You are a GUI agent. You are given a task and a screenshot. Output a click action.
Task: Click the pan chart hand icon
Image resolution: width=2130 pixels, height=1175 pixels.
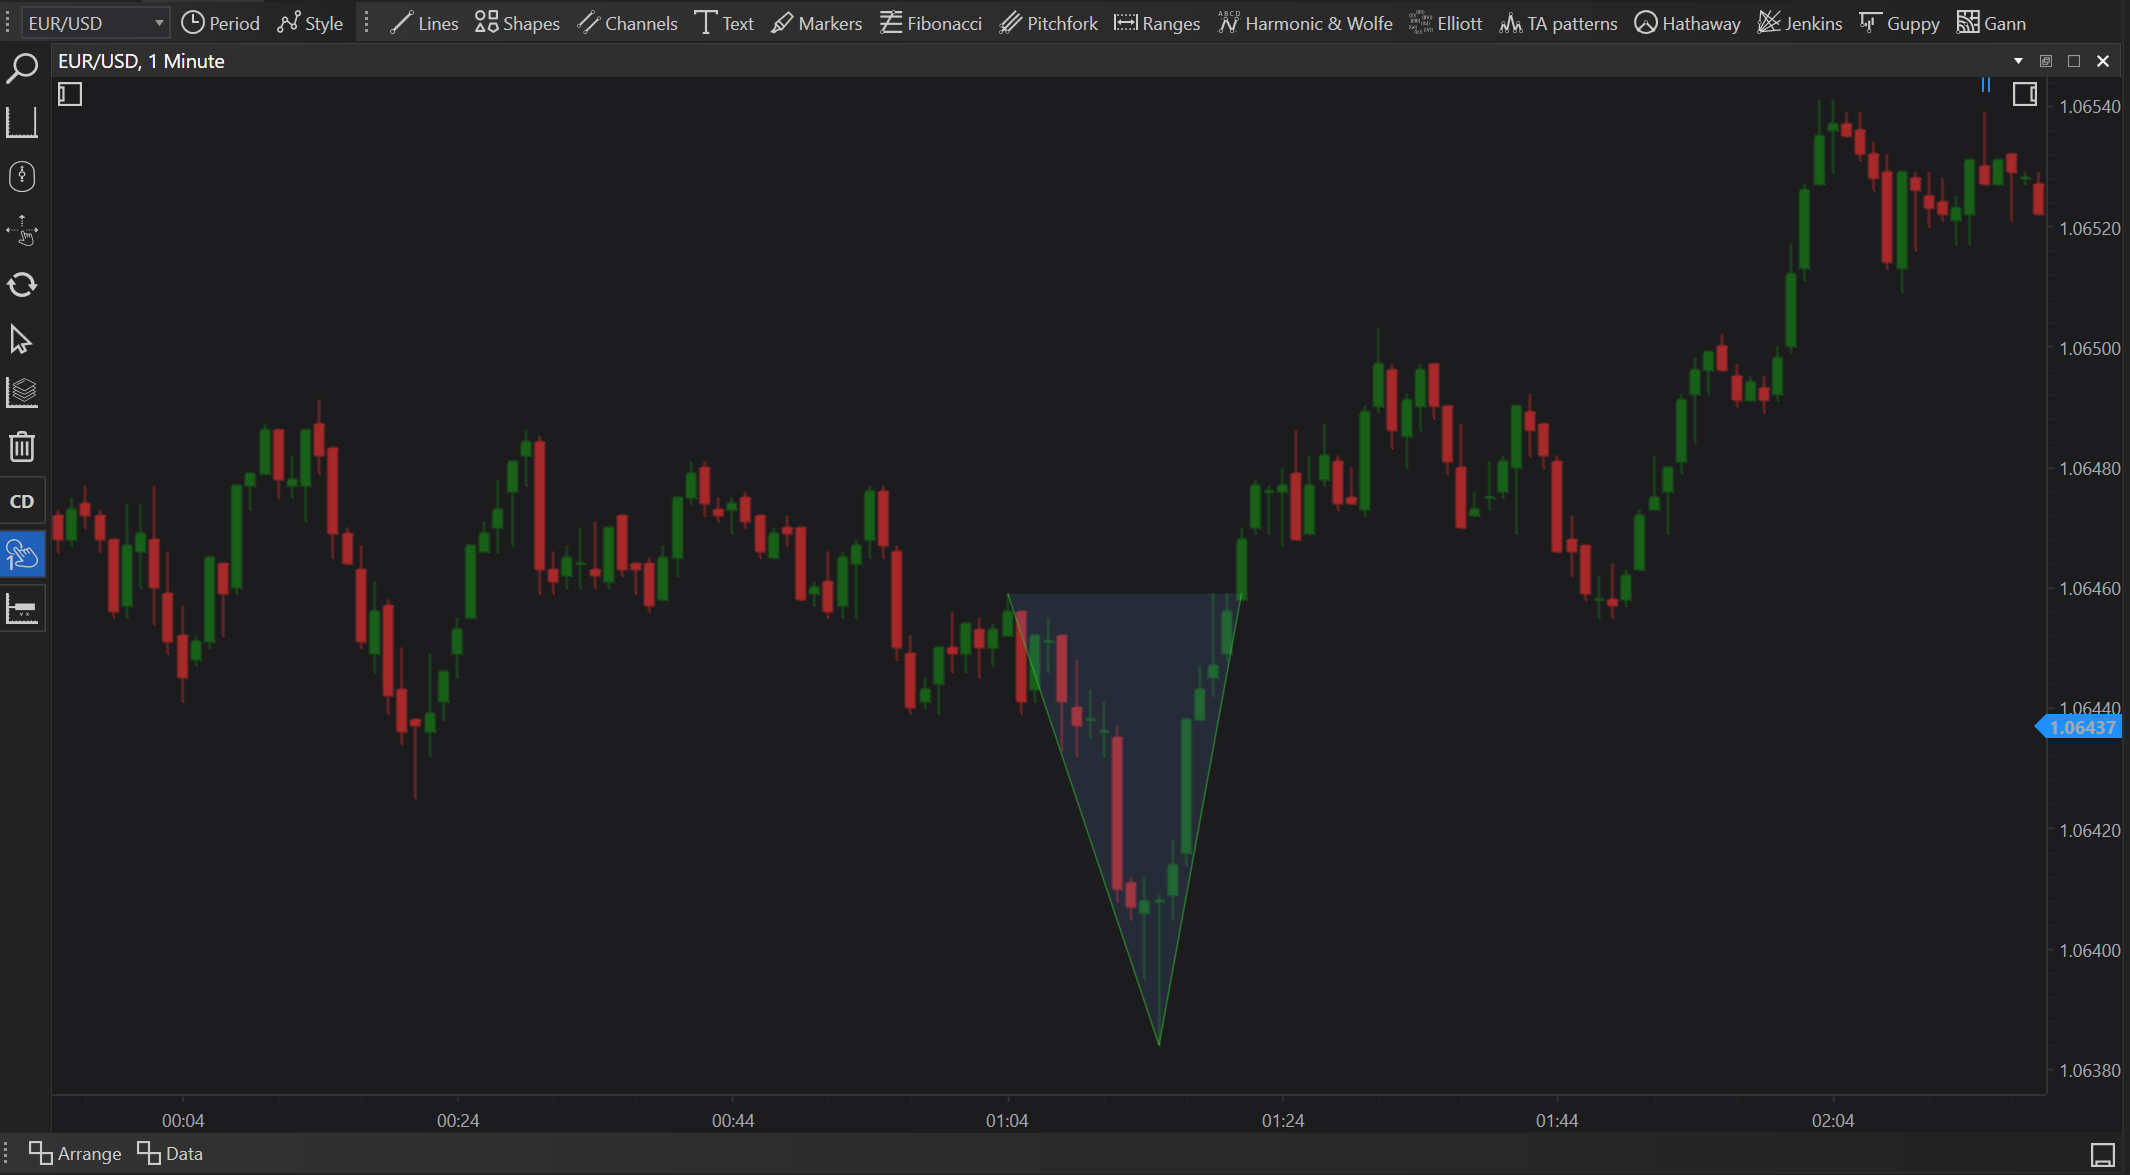tap(22, 231)
